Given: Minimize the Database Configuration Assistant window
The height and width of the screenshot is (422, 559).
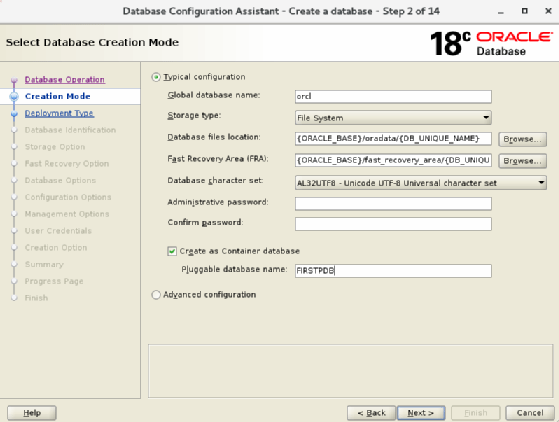Looking at the screenshot, I should pyautogui.click(x=501, y=12).
